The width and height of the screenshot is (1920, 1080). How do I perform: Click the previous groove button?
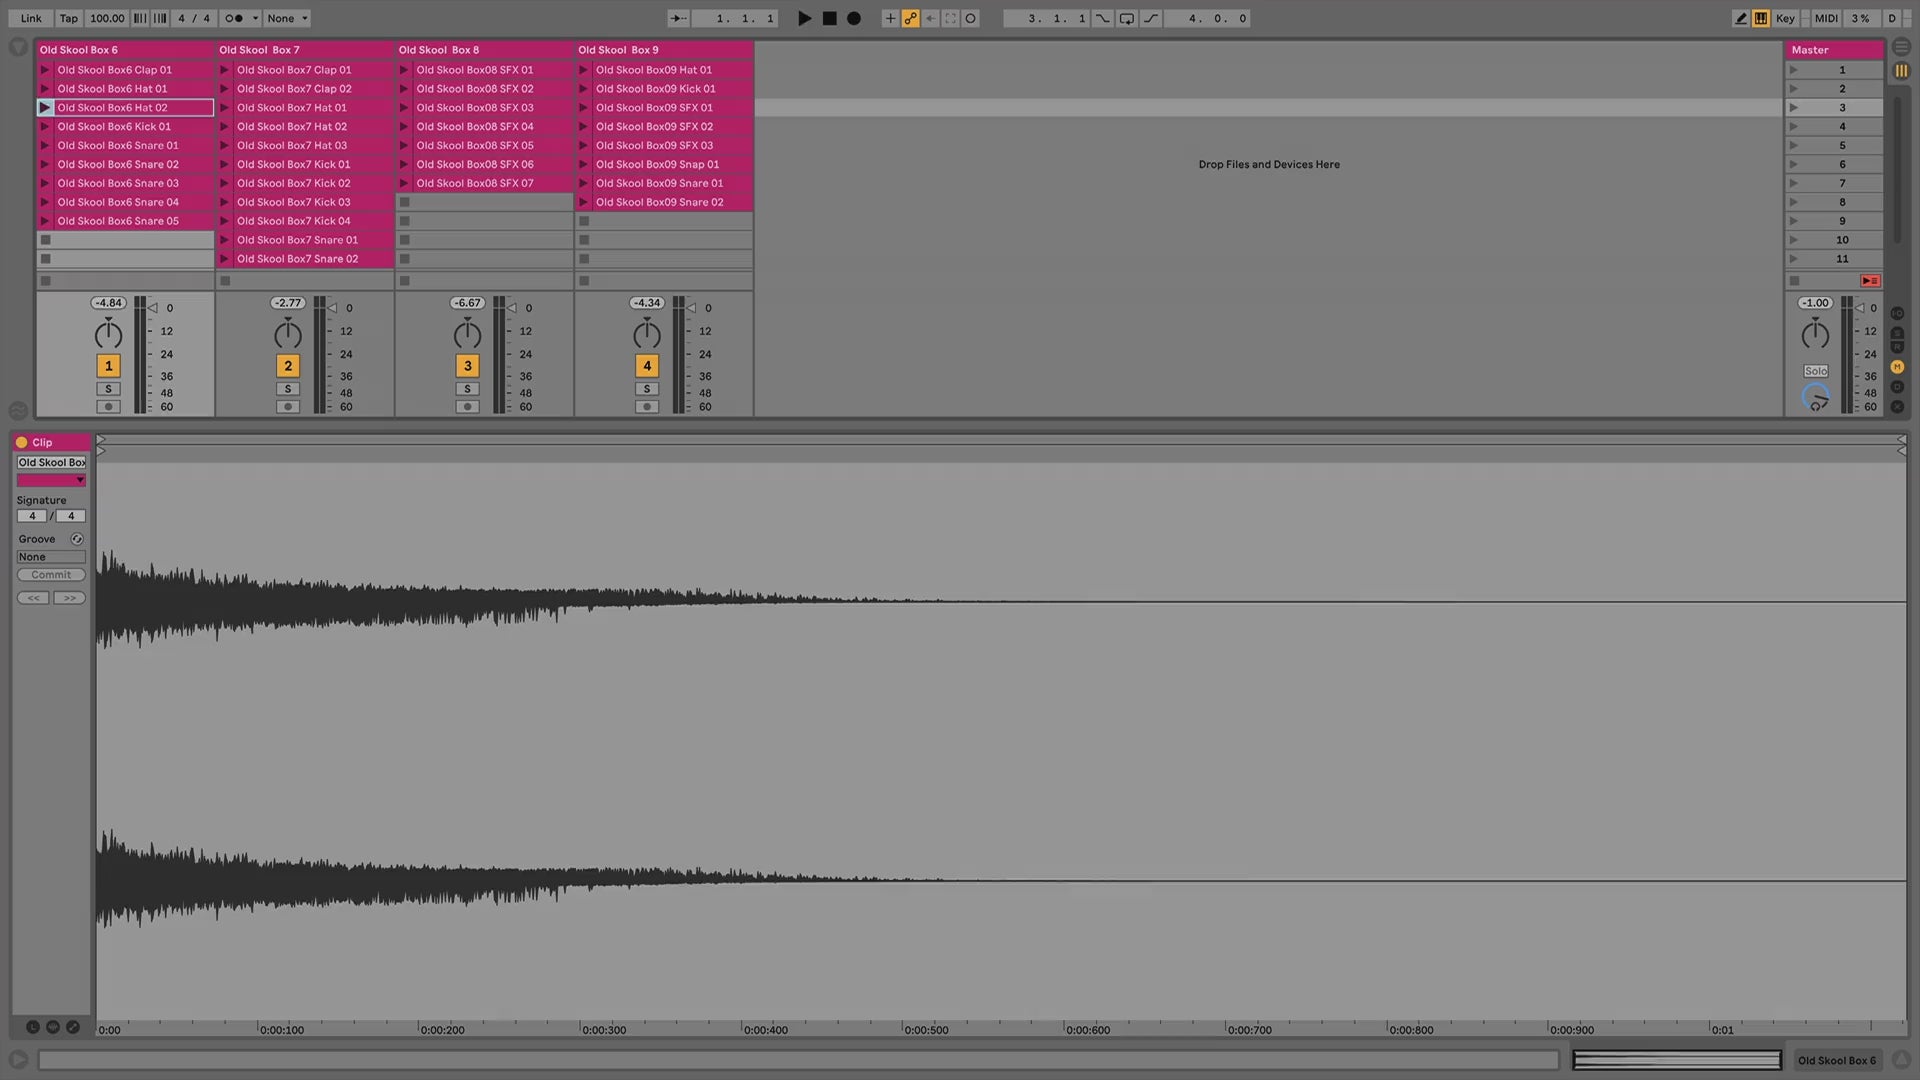pyautogui.click(x=33, y=598)
